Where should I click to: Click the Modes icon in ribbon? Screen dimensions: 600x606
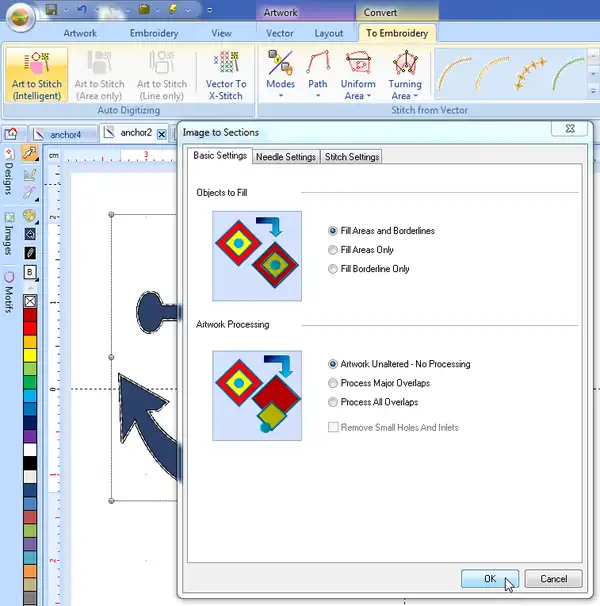(x=280, y=62)
